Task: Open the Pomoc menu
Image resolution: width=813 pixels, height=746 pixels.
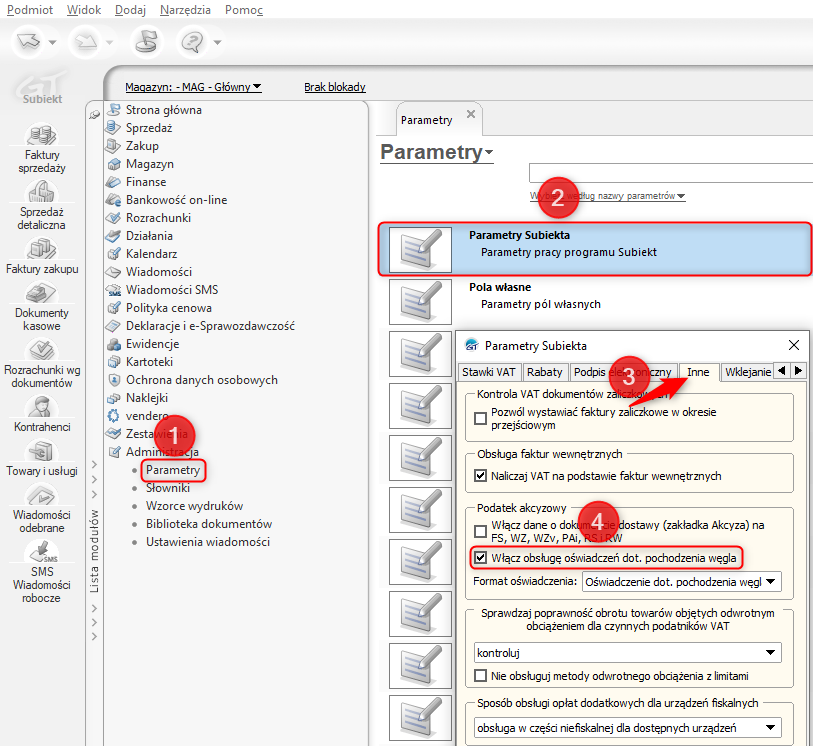Action: click(244, 10)
